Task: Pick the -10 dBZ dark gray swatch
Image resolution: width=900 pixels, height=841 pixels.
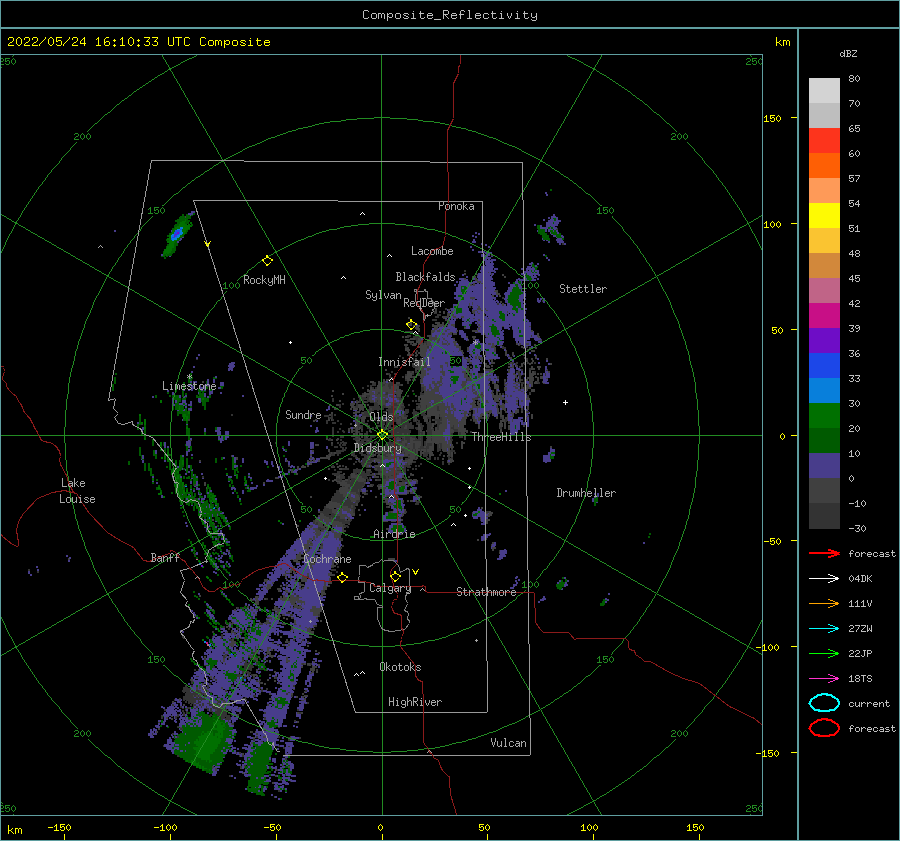Action: pyautogui.click(x=824, y=516)
